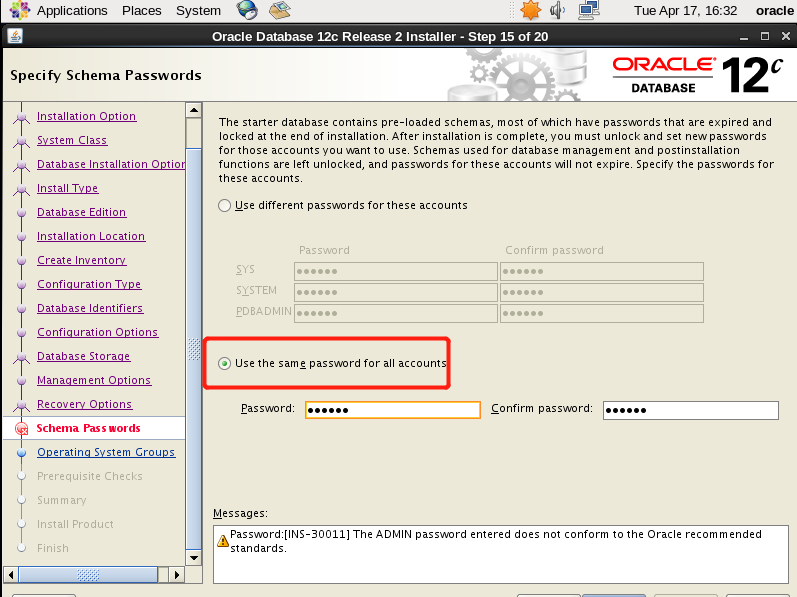This screenshot has height=597, width=797.
Task: Click the Installation Option step marker icon
Action: tap(21, 117)
